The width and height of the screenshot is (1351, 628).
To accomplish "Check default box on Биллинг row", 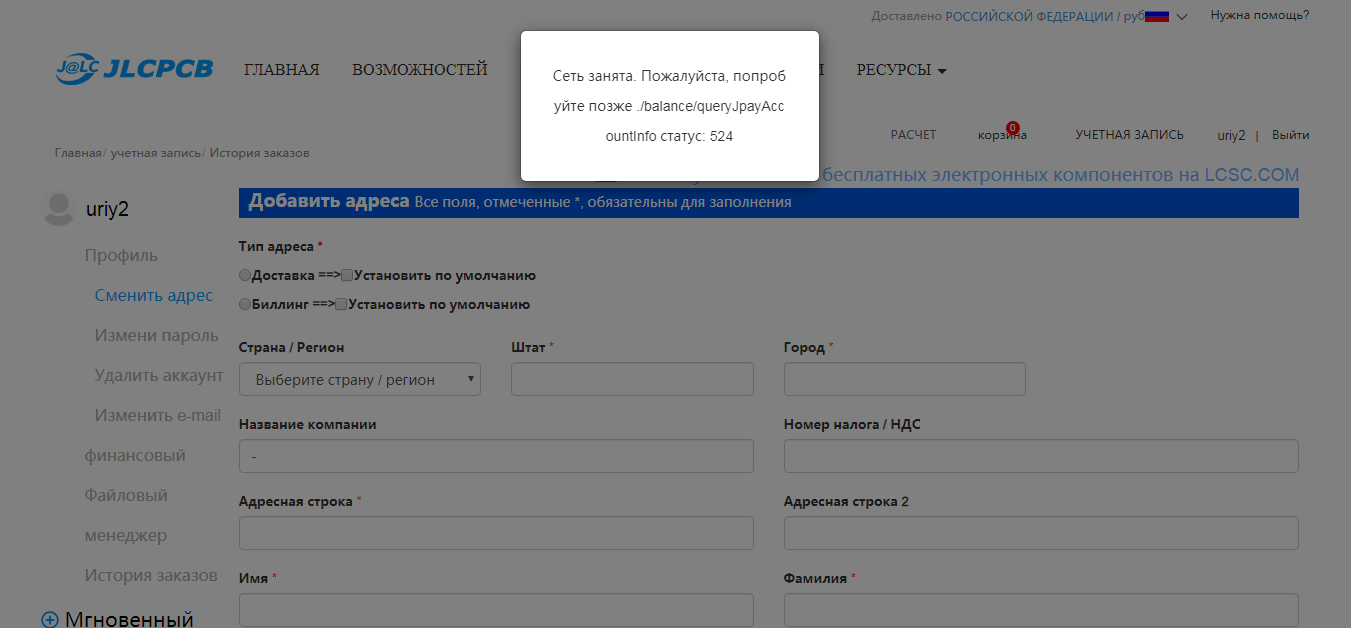I will point(341,304).
